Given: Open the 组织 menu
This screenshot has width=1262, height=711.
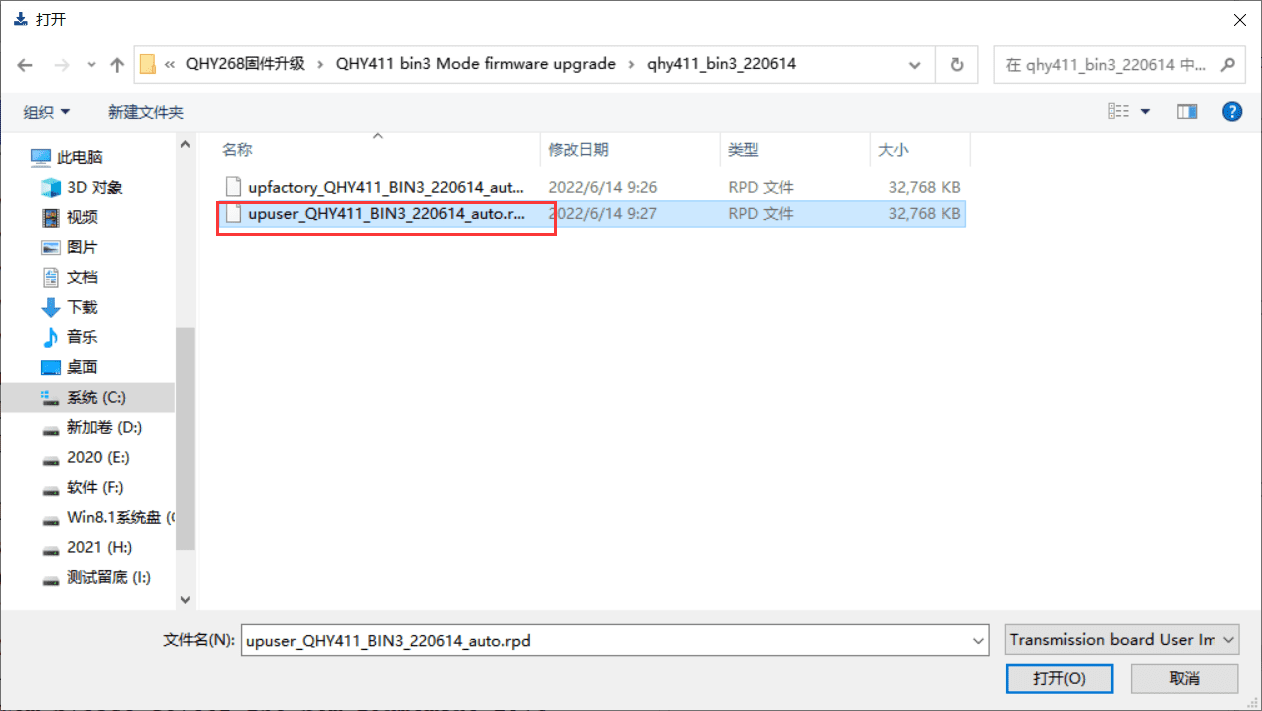Looking at the screenshot, I should (47, 112).
